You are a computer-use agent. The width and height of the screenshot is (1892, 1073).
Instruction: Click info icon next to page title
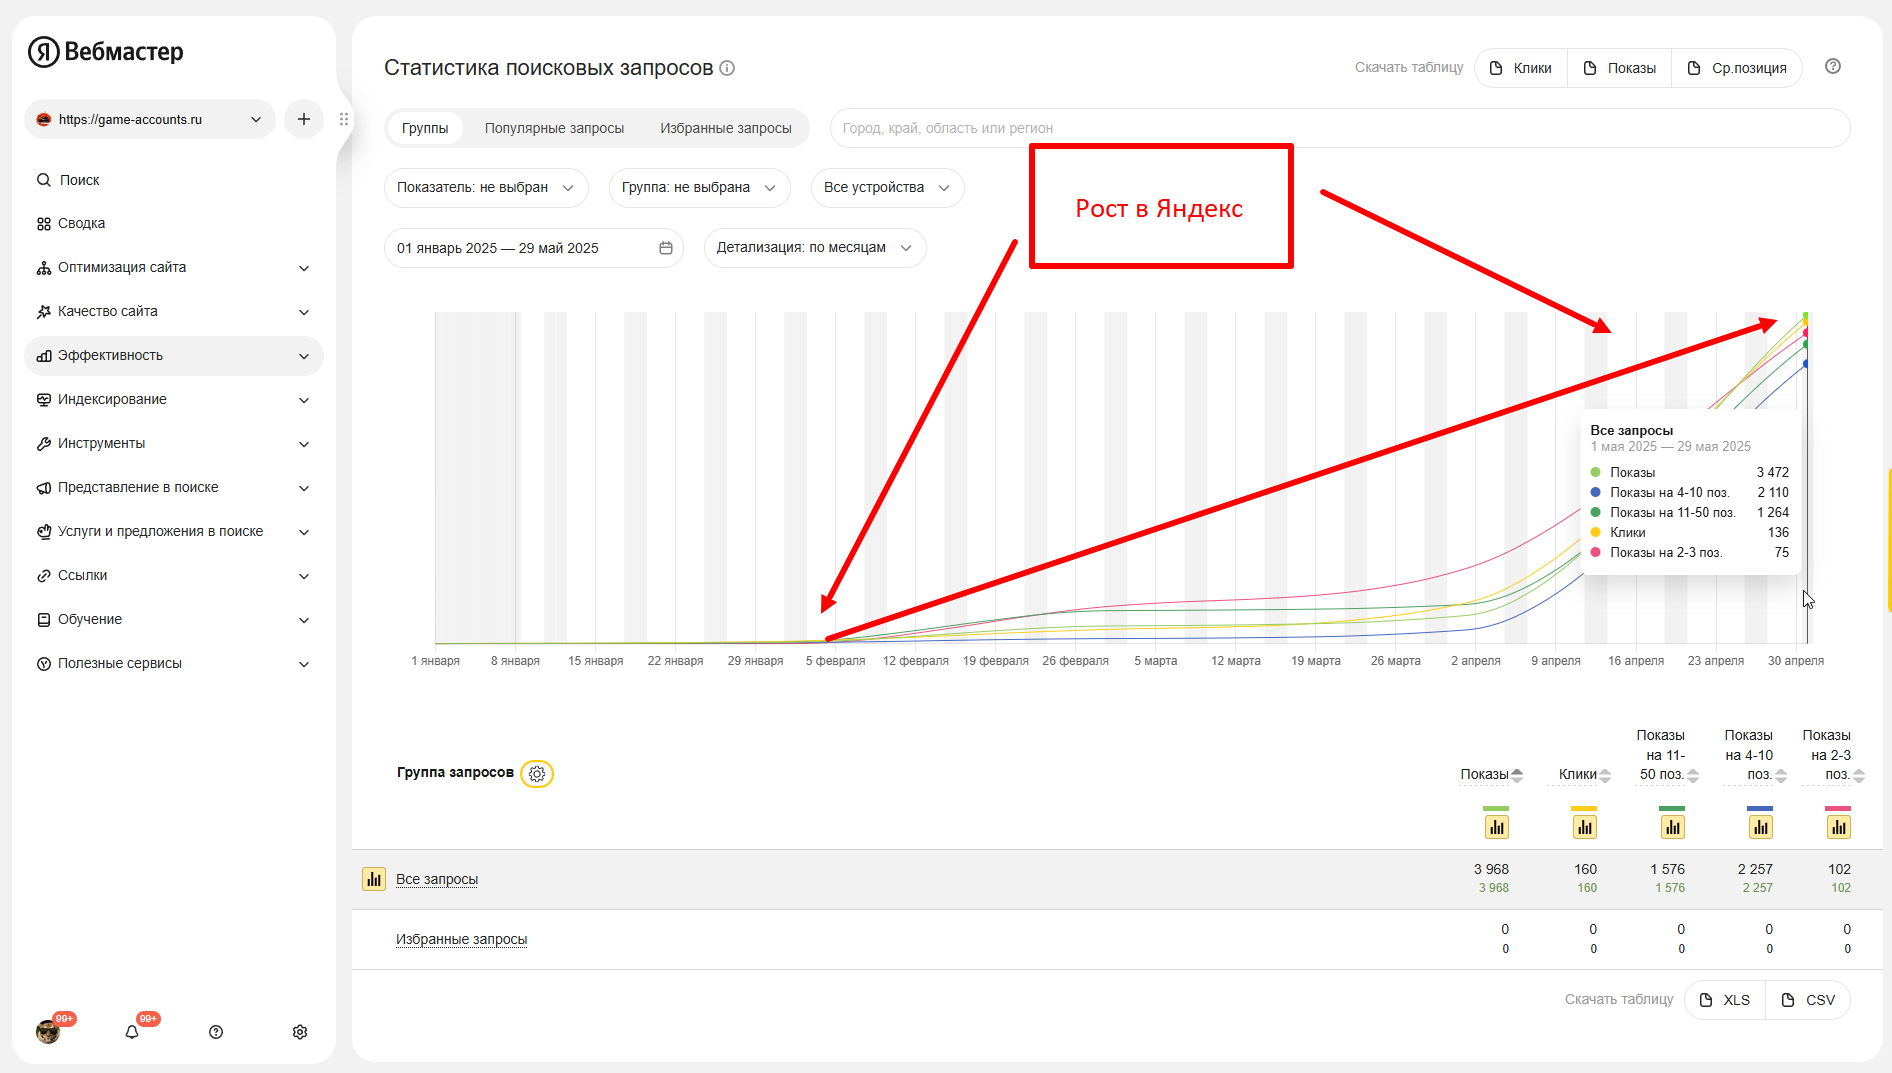tap(727, 68)
